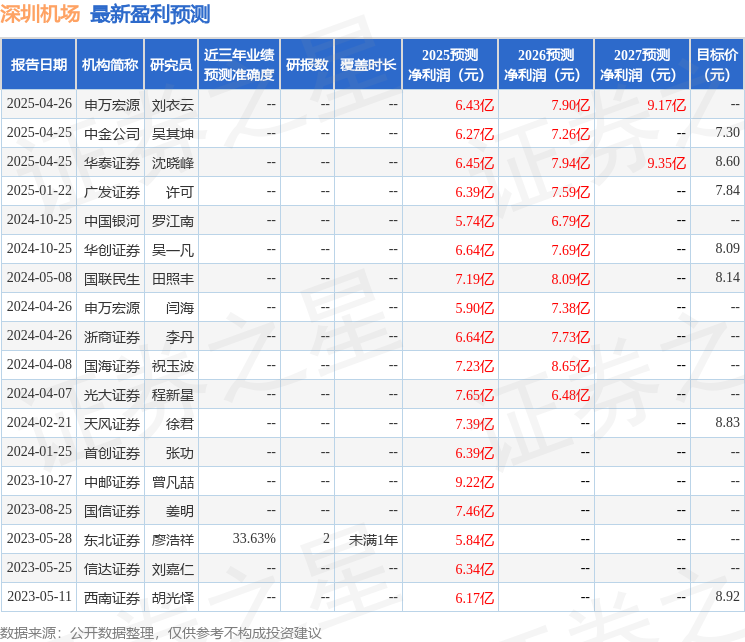Select researcher 刘嘉仁 cell
Viewport: 745px width, 642px height.
point(172,569)
